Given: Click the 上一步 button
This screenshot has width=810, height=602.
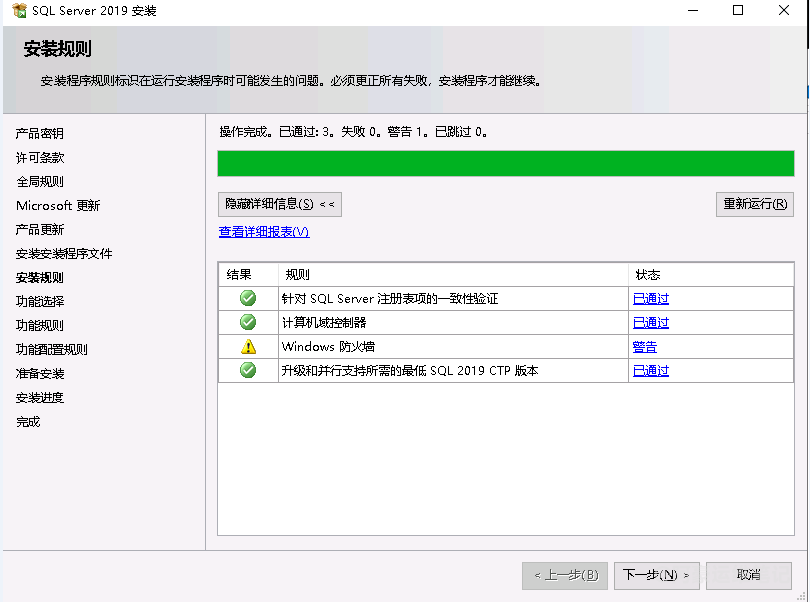Looking at the screenshot, I should click(x=565, y=575).
